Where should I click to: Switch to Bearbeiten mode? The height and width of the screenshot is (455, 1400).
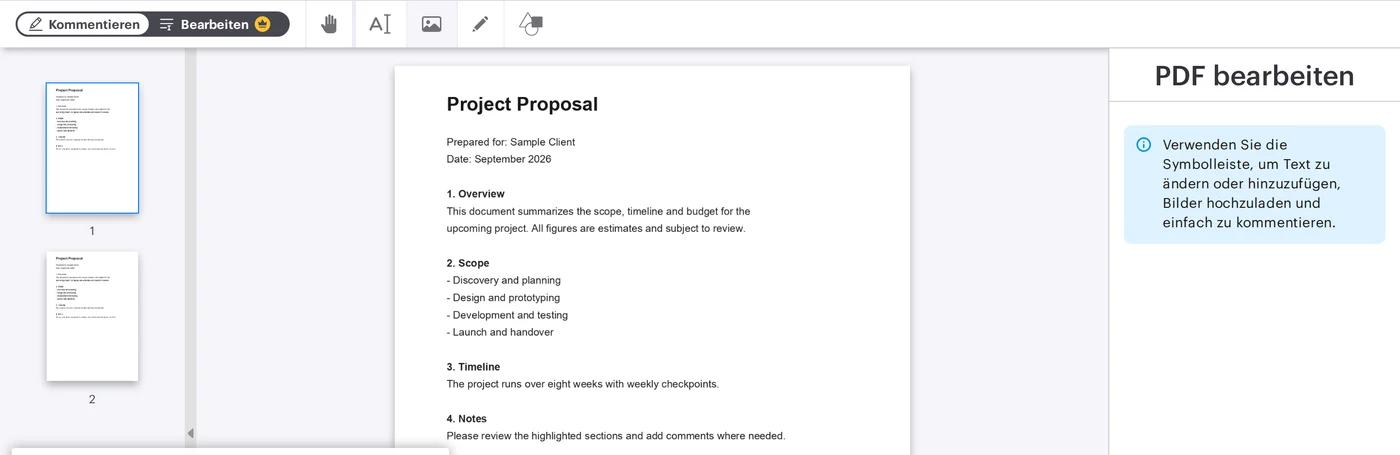(215, 24)
